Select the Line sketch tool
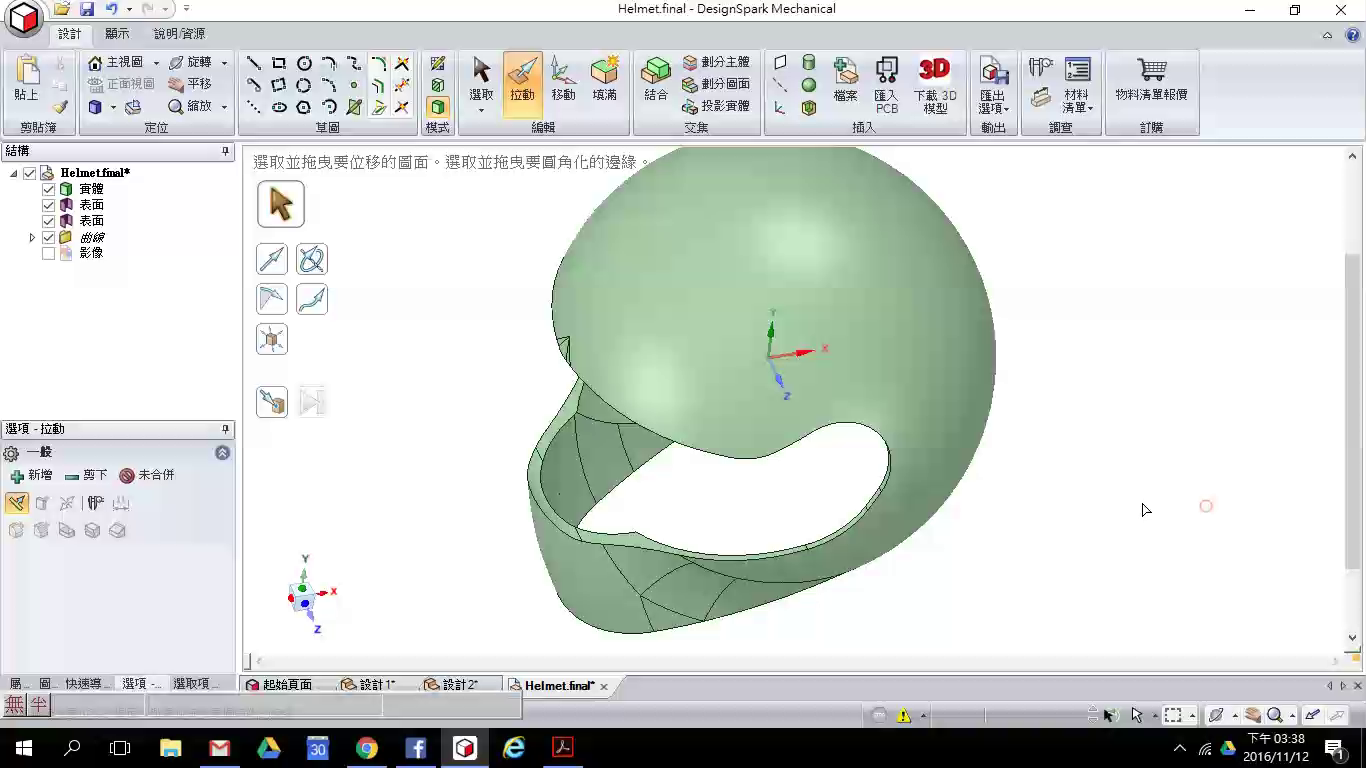This screenshot has height=768, width=1366. tap(254, 63)
